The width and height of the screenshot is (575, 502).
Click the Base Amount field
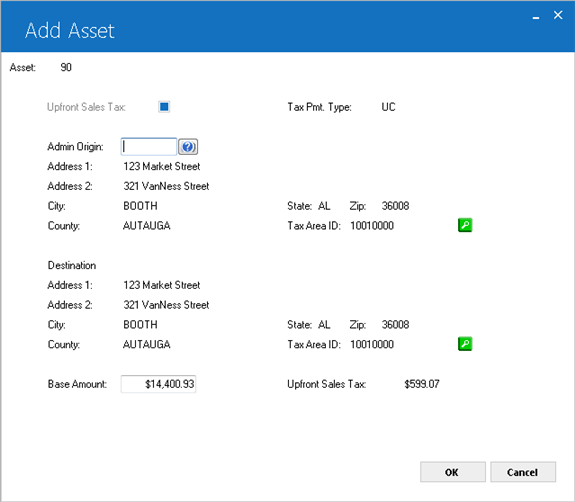click(158, 384)
